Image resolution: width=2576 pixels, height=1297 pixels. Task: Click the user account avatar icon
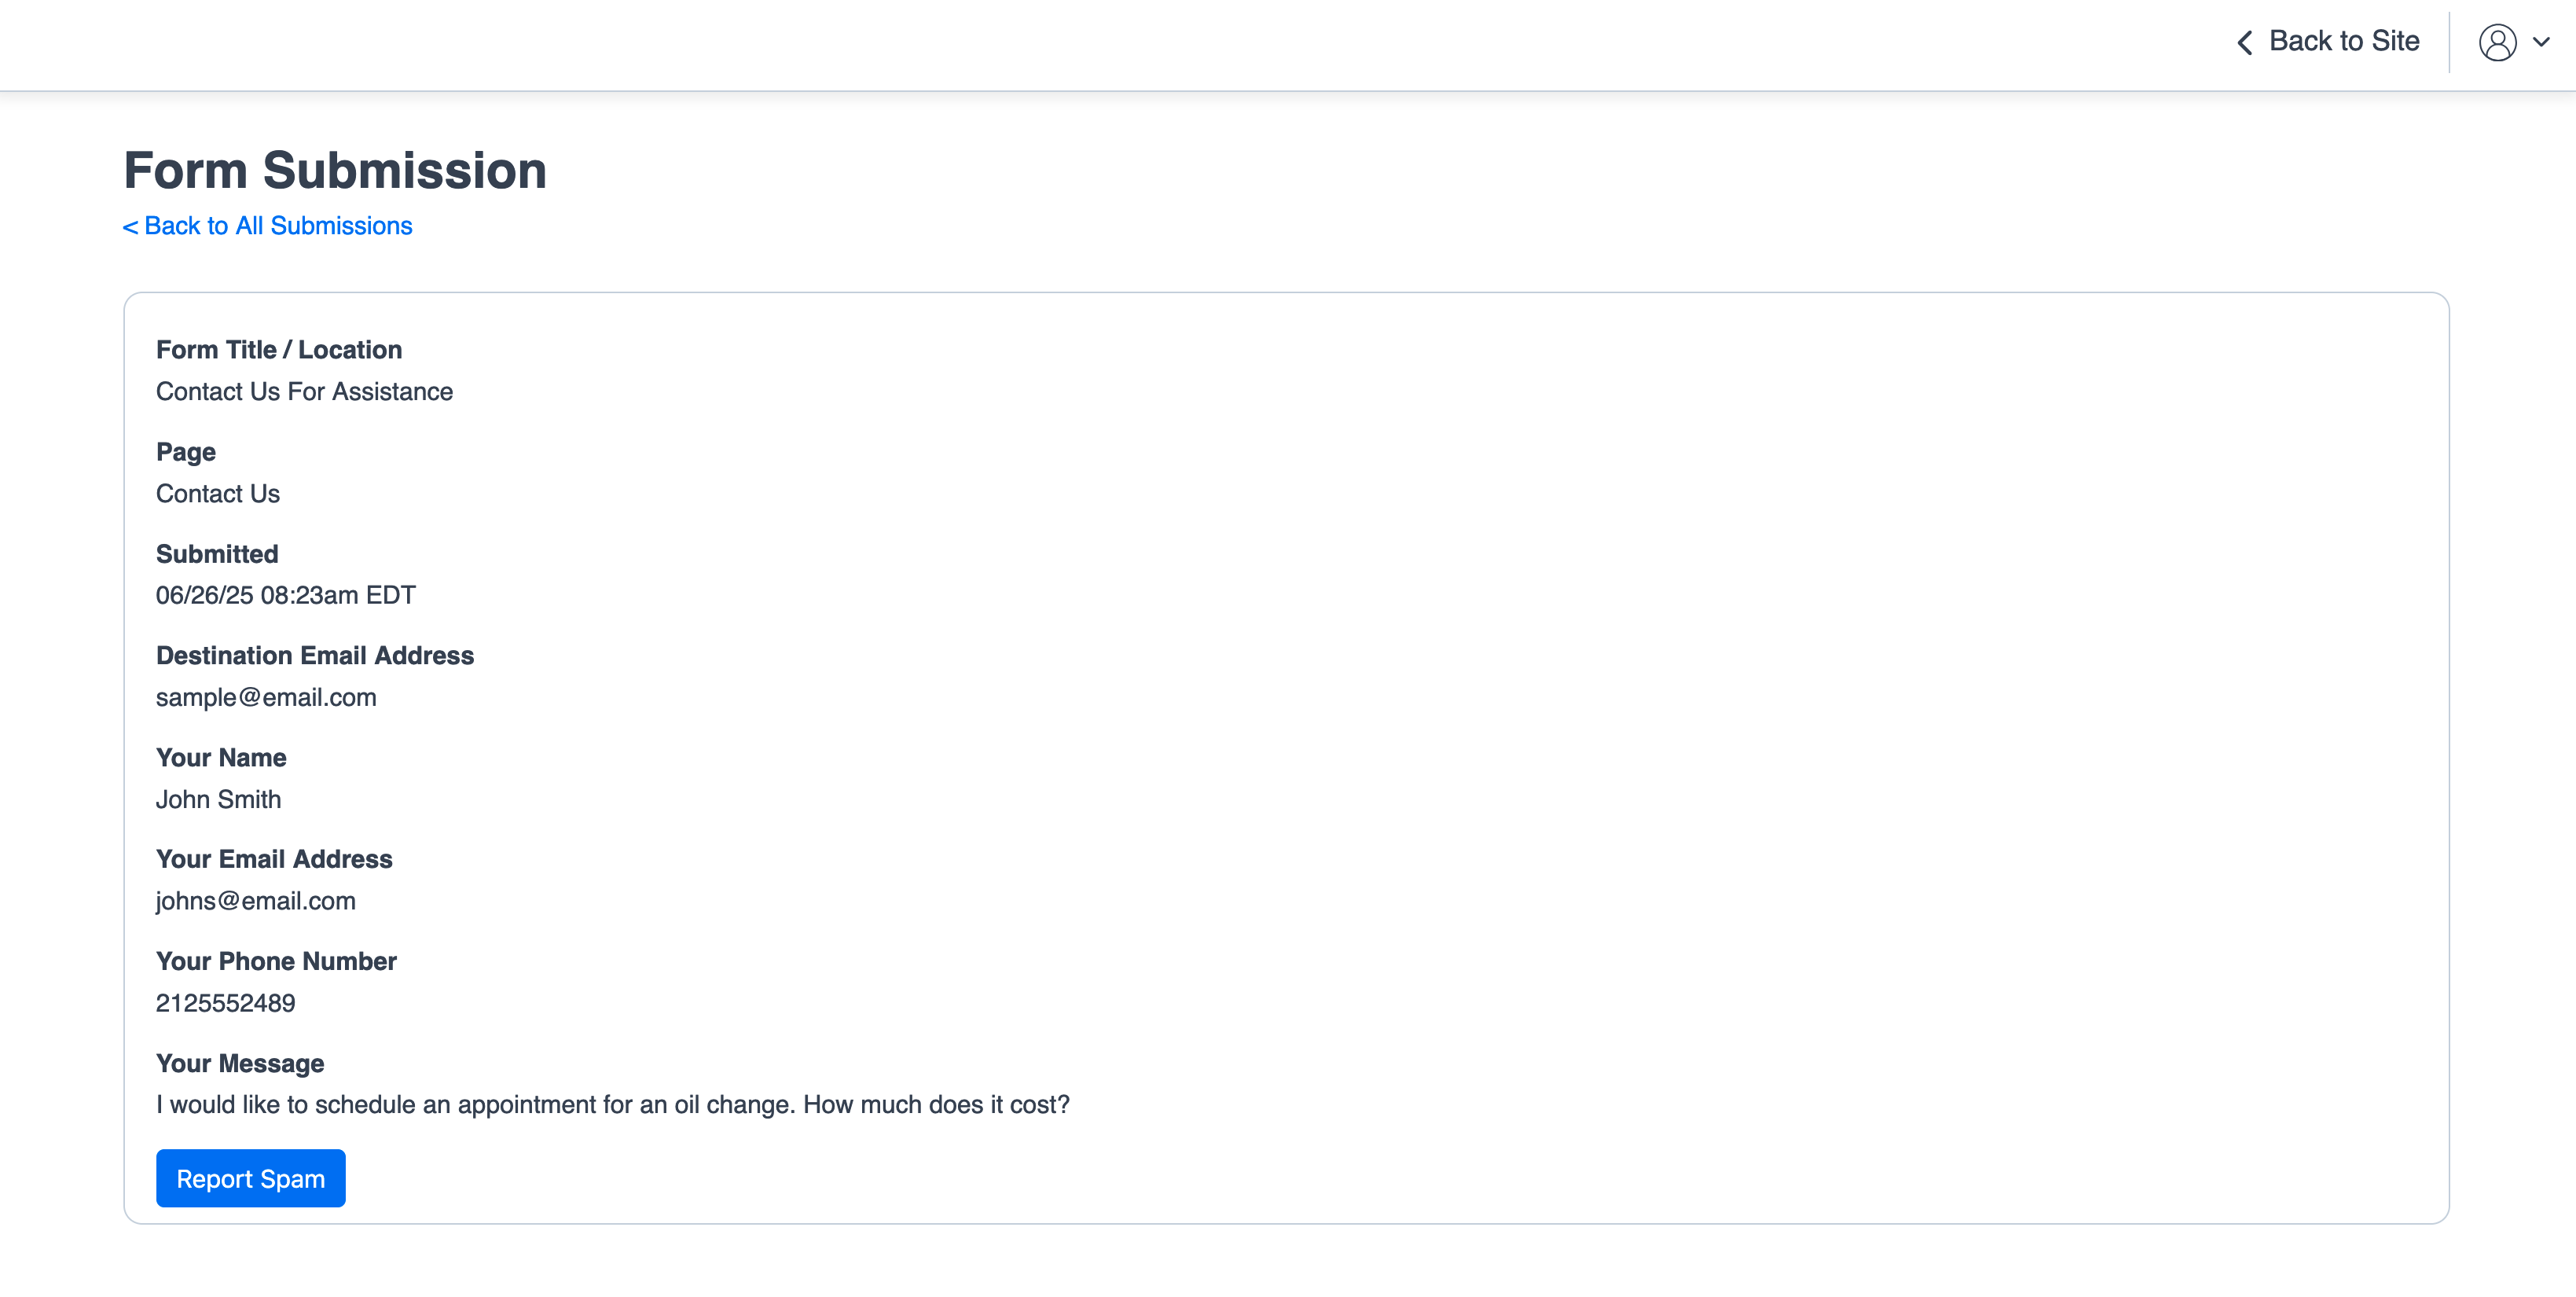(x=2497, y=42)
